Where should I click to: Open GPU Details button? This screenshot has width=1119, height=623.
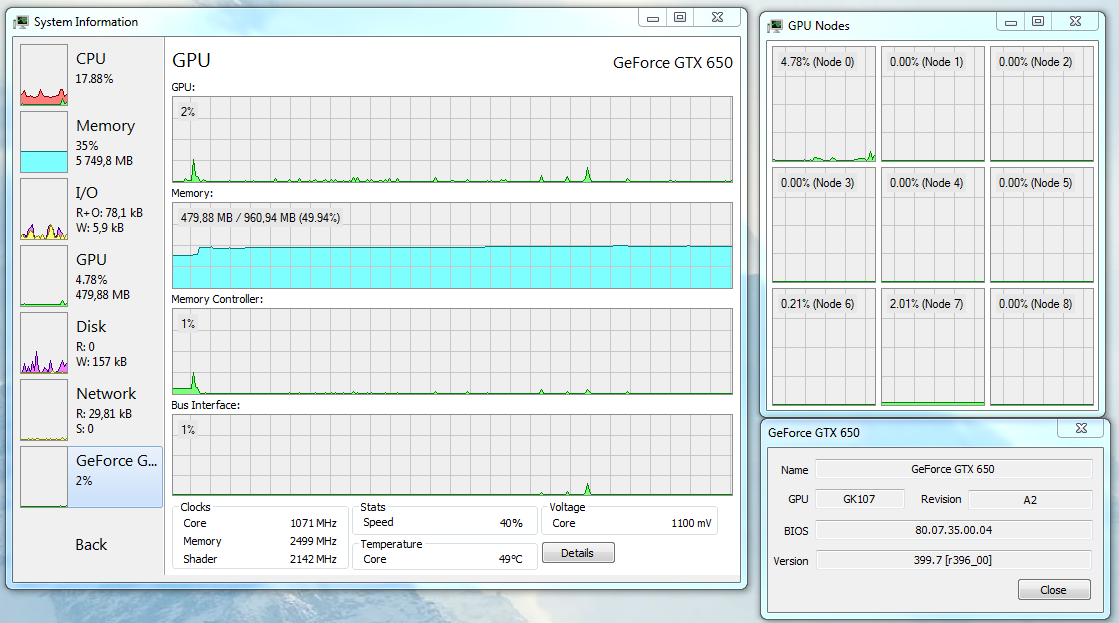point(577,553)
